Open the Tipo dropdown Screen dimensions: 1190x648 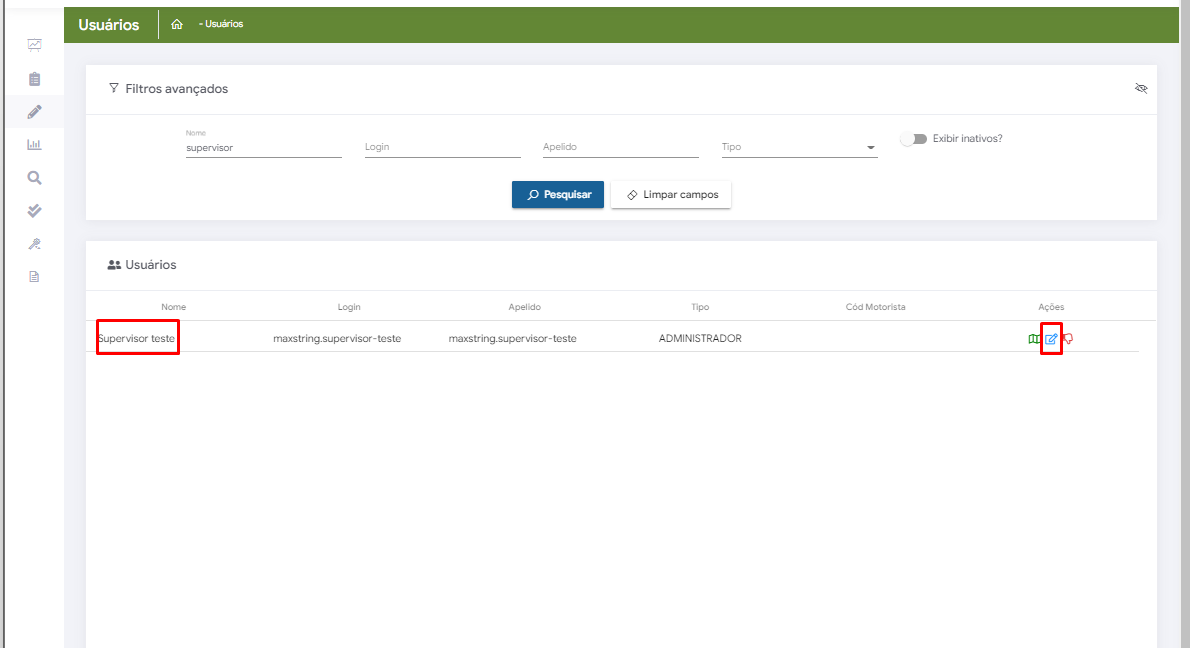[x=798, y=148]
